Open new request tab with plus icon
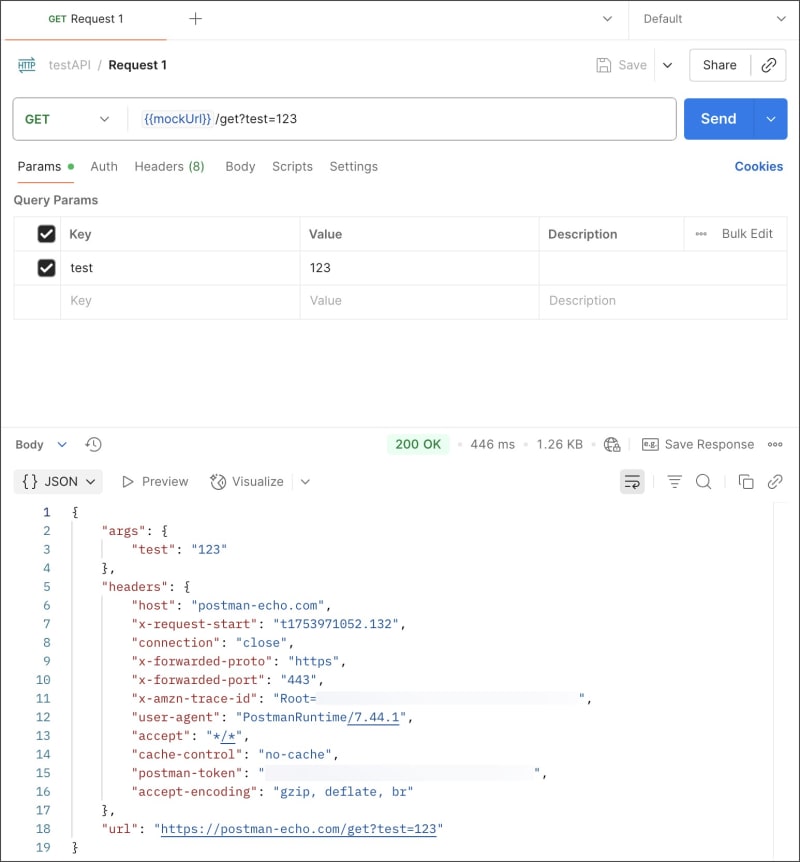Screen dimensions: 800x862 pos(195,19)
